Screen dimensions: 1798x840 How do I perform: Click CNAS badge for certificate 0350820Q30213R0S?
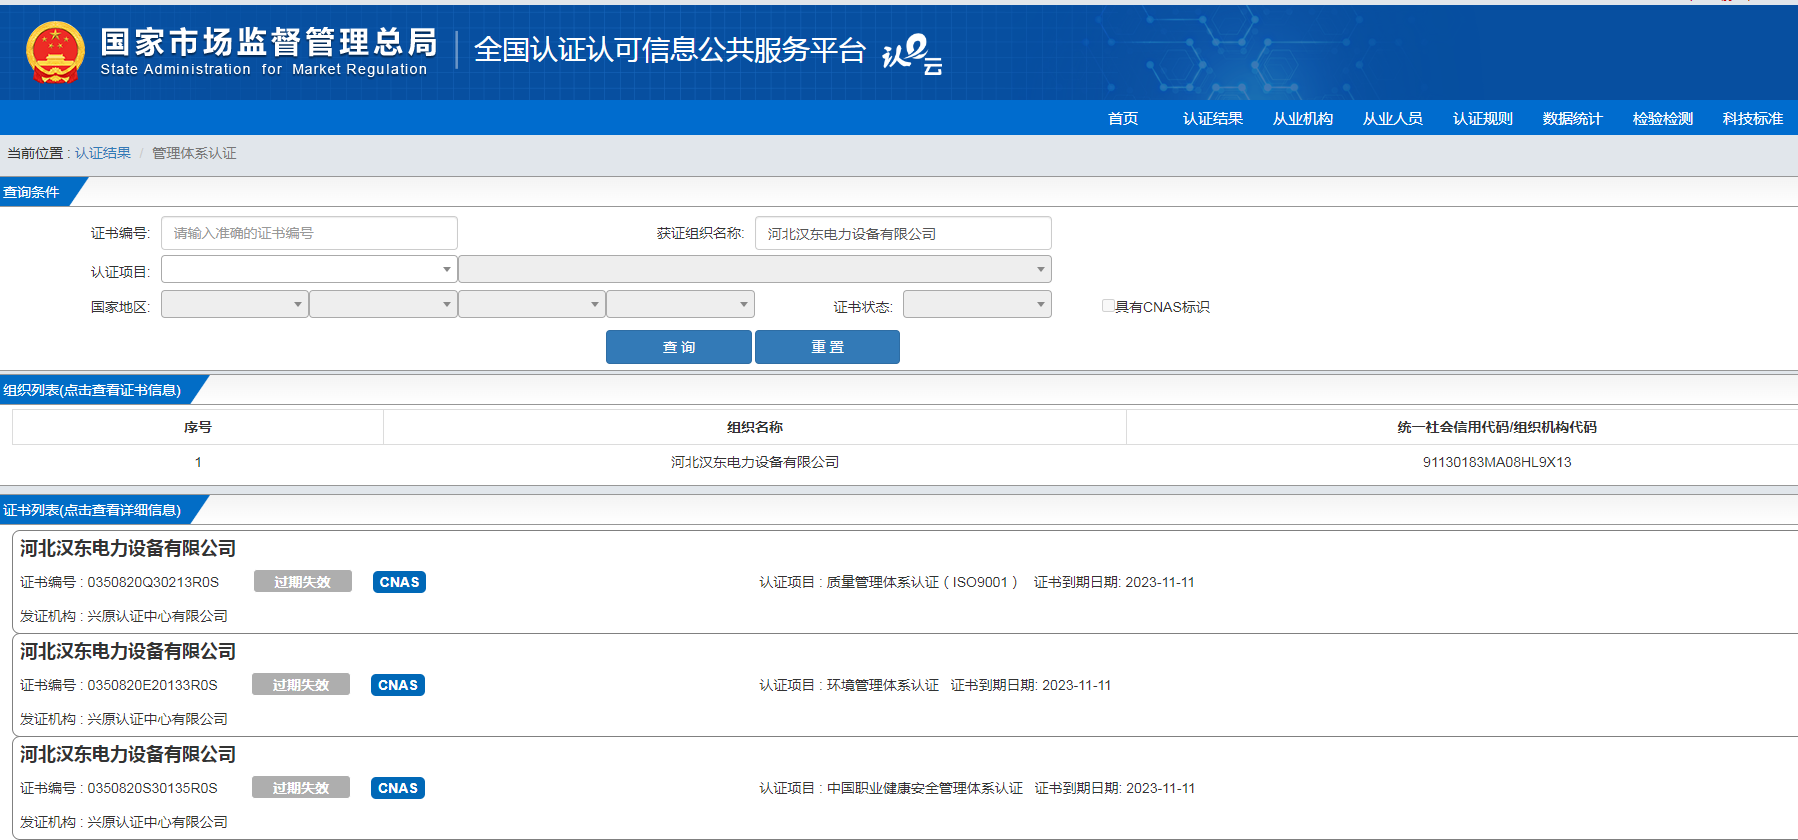pos(399,582)
